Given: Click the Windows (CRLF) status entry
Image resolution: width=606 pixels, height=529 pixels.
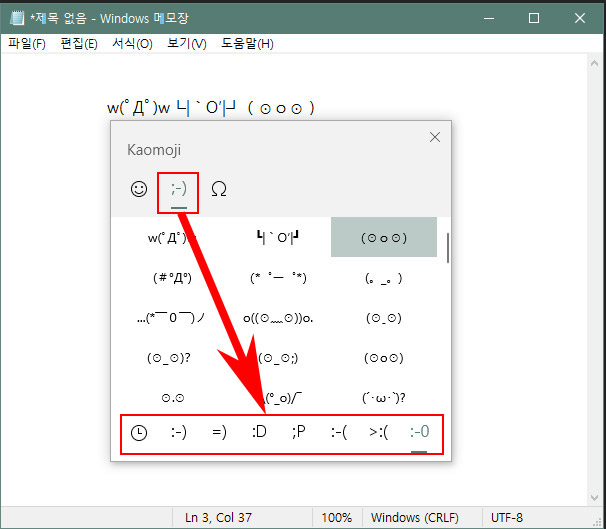Looking at the screenshot, I should coord(415,517).
